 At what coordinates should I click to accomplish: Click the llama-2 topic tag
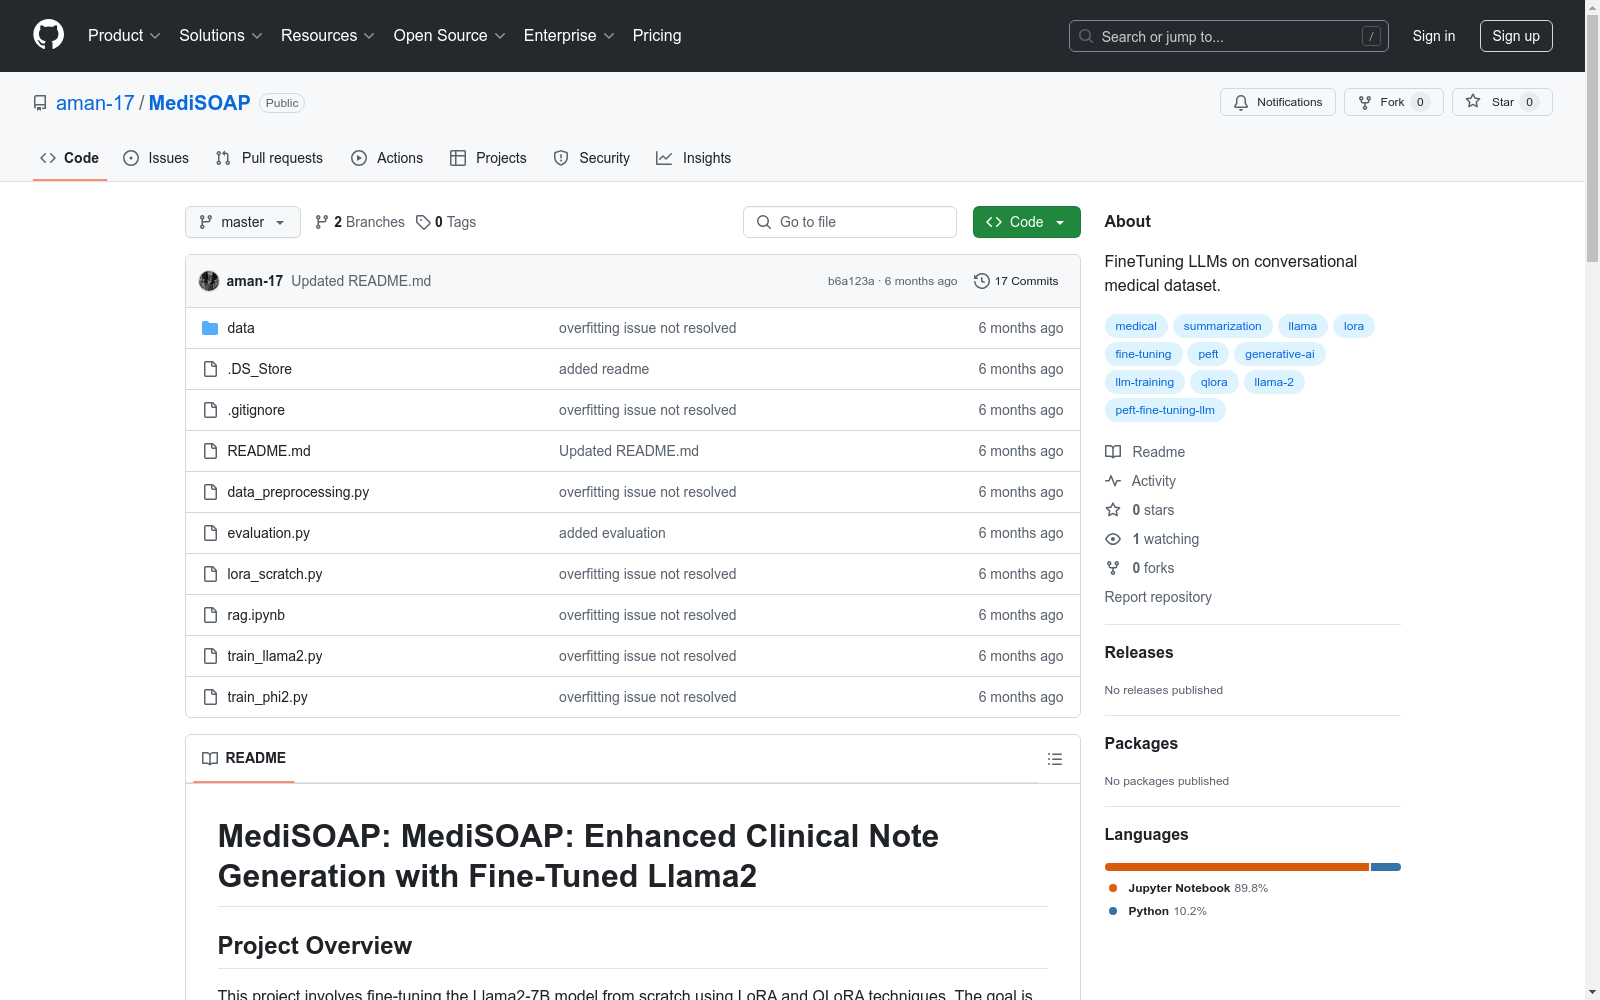(1274, 382)
